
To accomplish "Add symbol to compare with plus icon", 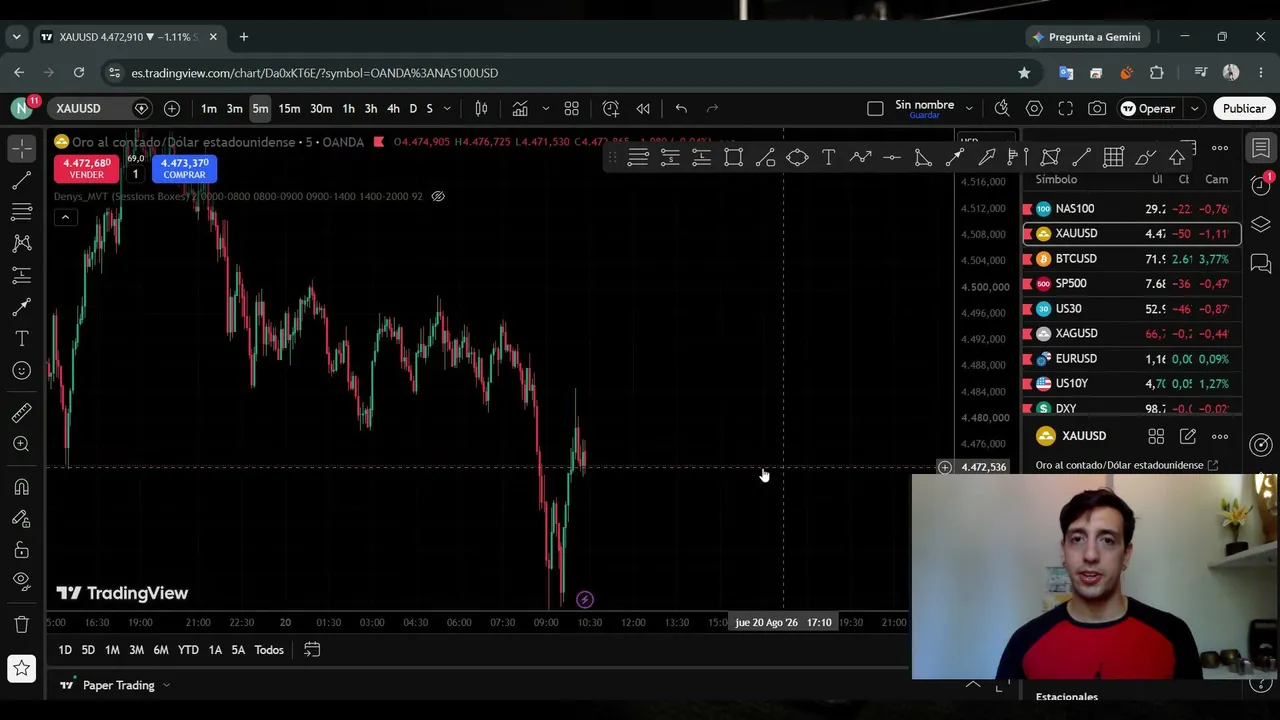I will [x=172, y=108].
